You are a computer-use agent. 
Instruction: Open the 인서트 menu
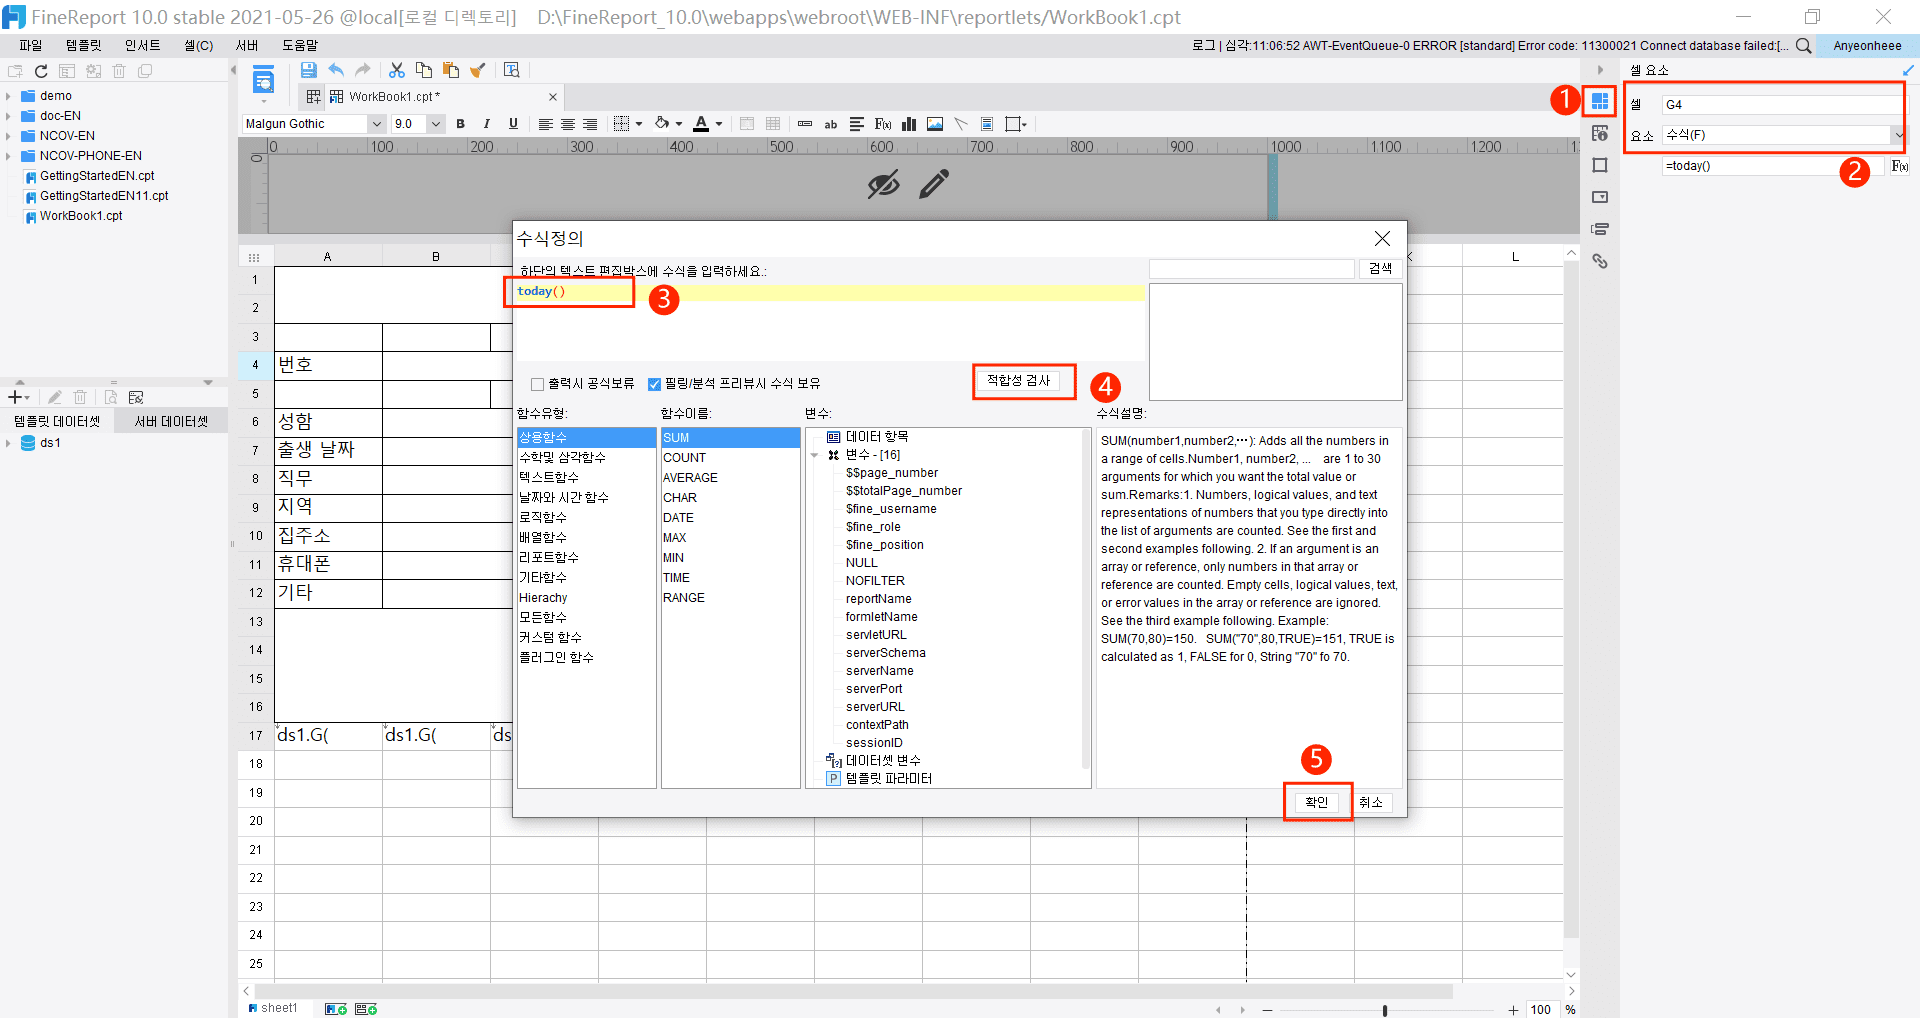[x=142, y=46]
